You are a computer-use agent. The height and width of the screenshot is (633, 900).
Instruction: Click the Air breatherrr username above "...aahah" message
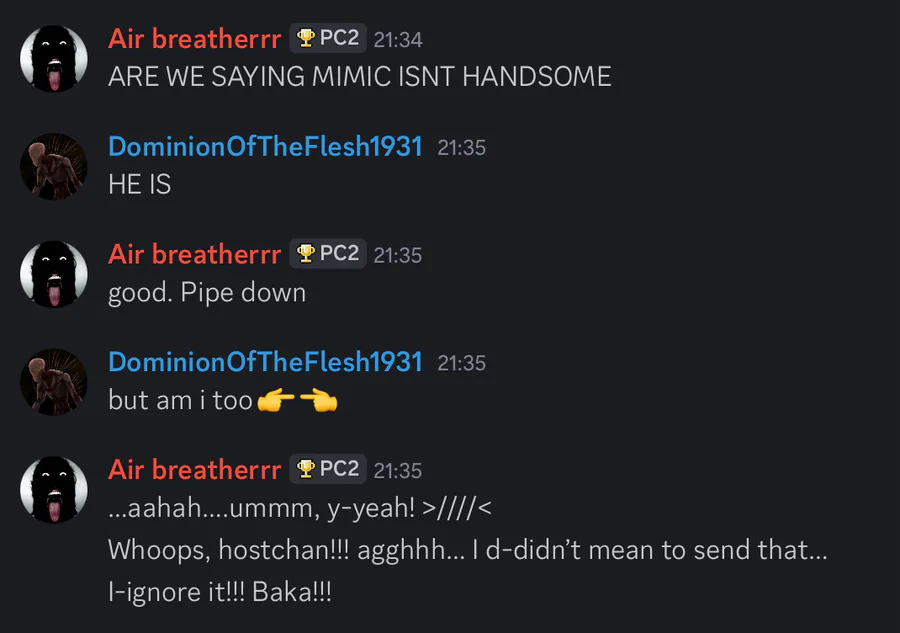click(x=194, y=469)
